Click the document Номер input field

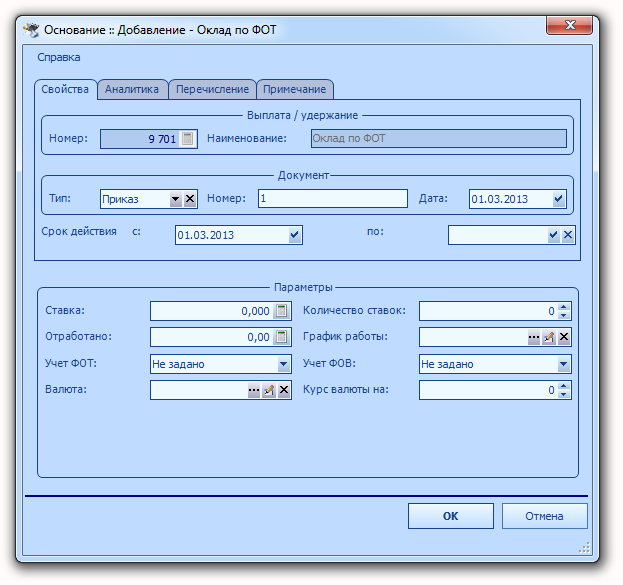point(333,199)
